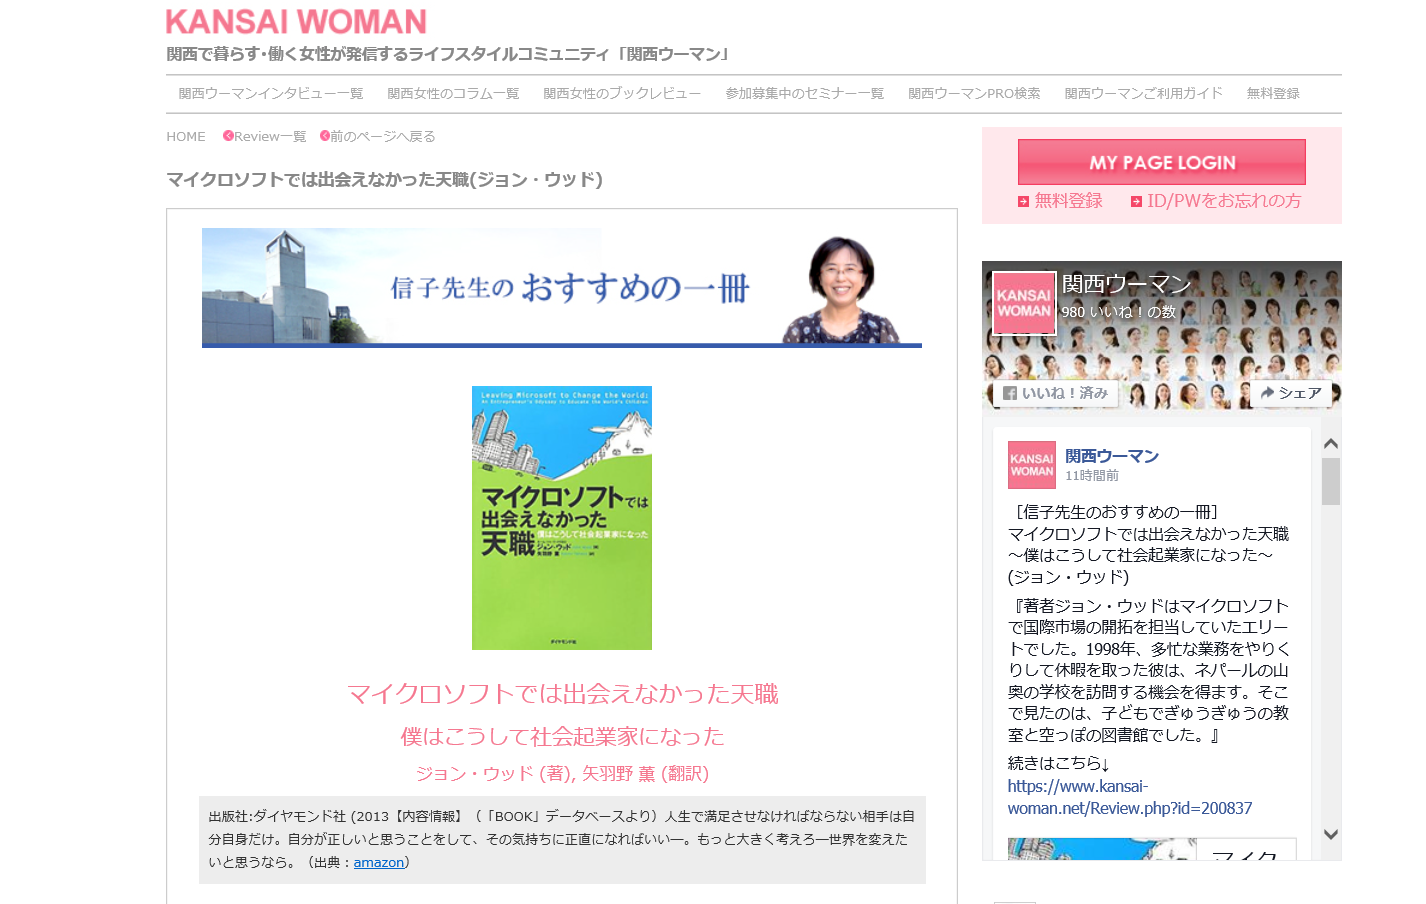Click the pink arrow icon beside 前のページへ戻る

coord(325,136)
